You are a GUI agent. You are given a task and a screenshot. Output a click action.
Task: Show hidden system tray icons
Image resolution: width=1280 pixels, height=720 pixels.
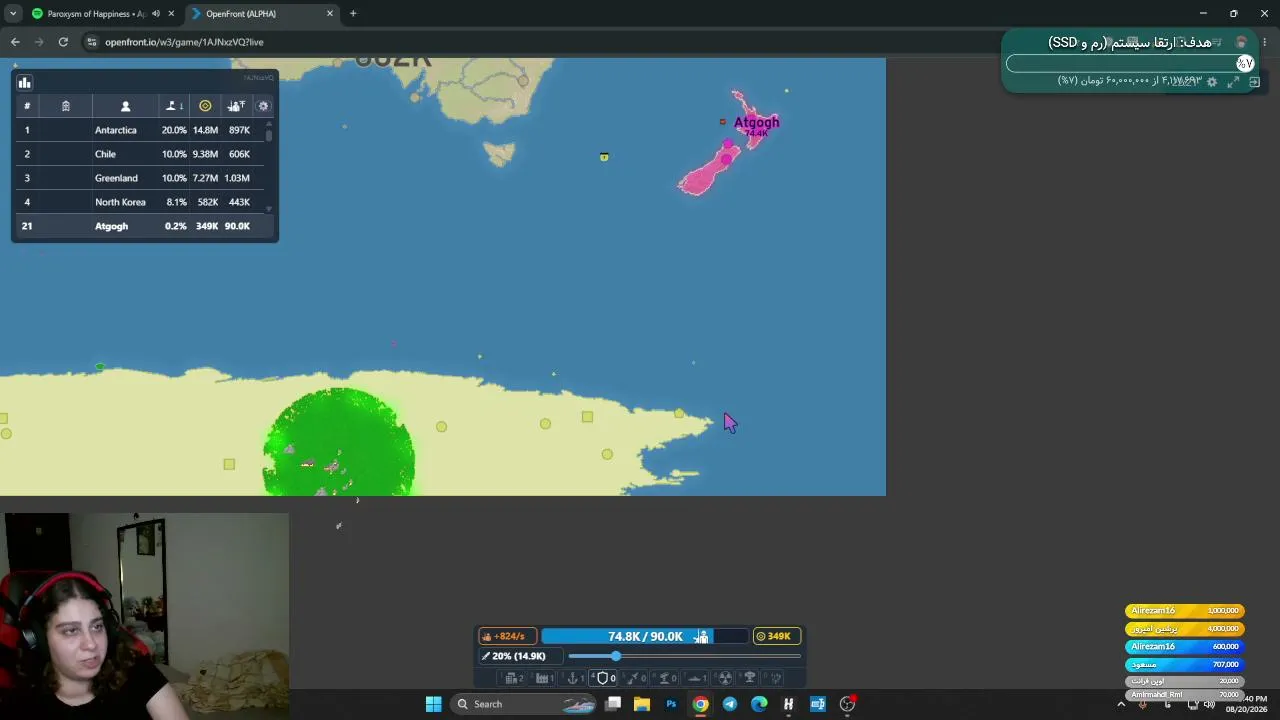pyautogui.click(x=1121, y=704)
